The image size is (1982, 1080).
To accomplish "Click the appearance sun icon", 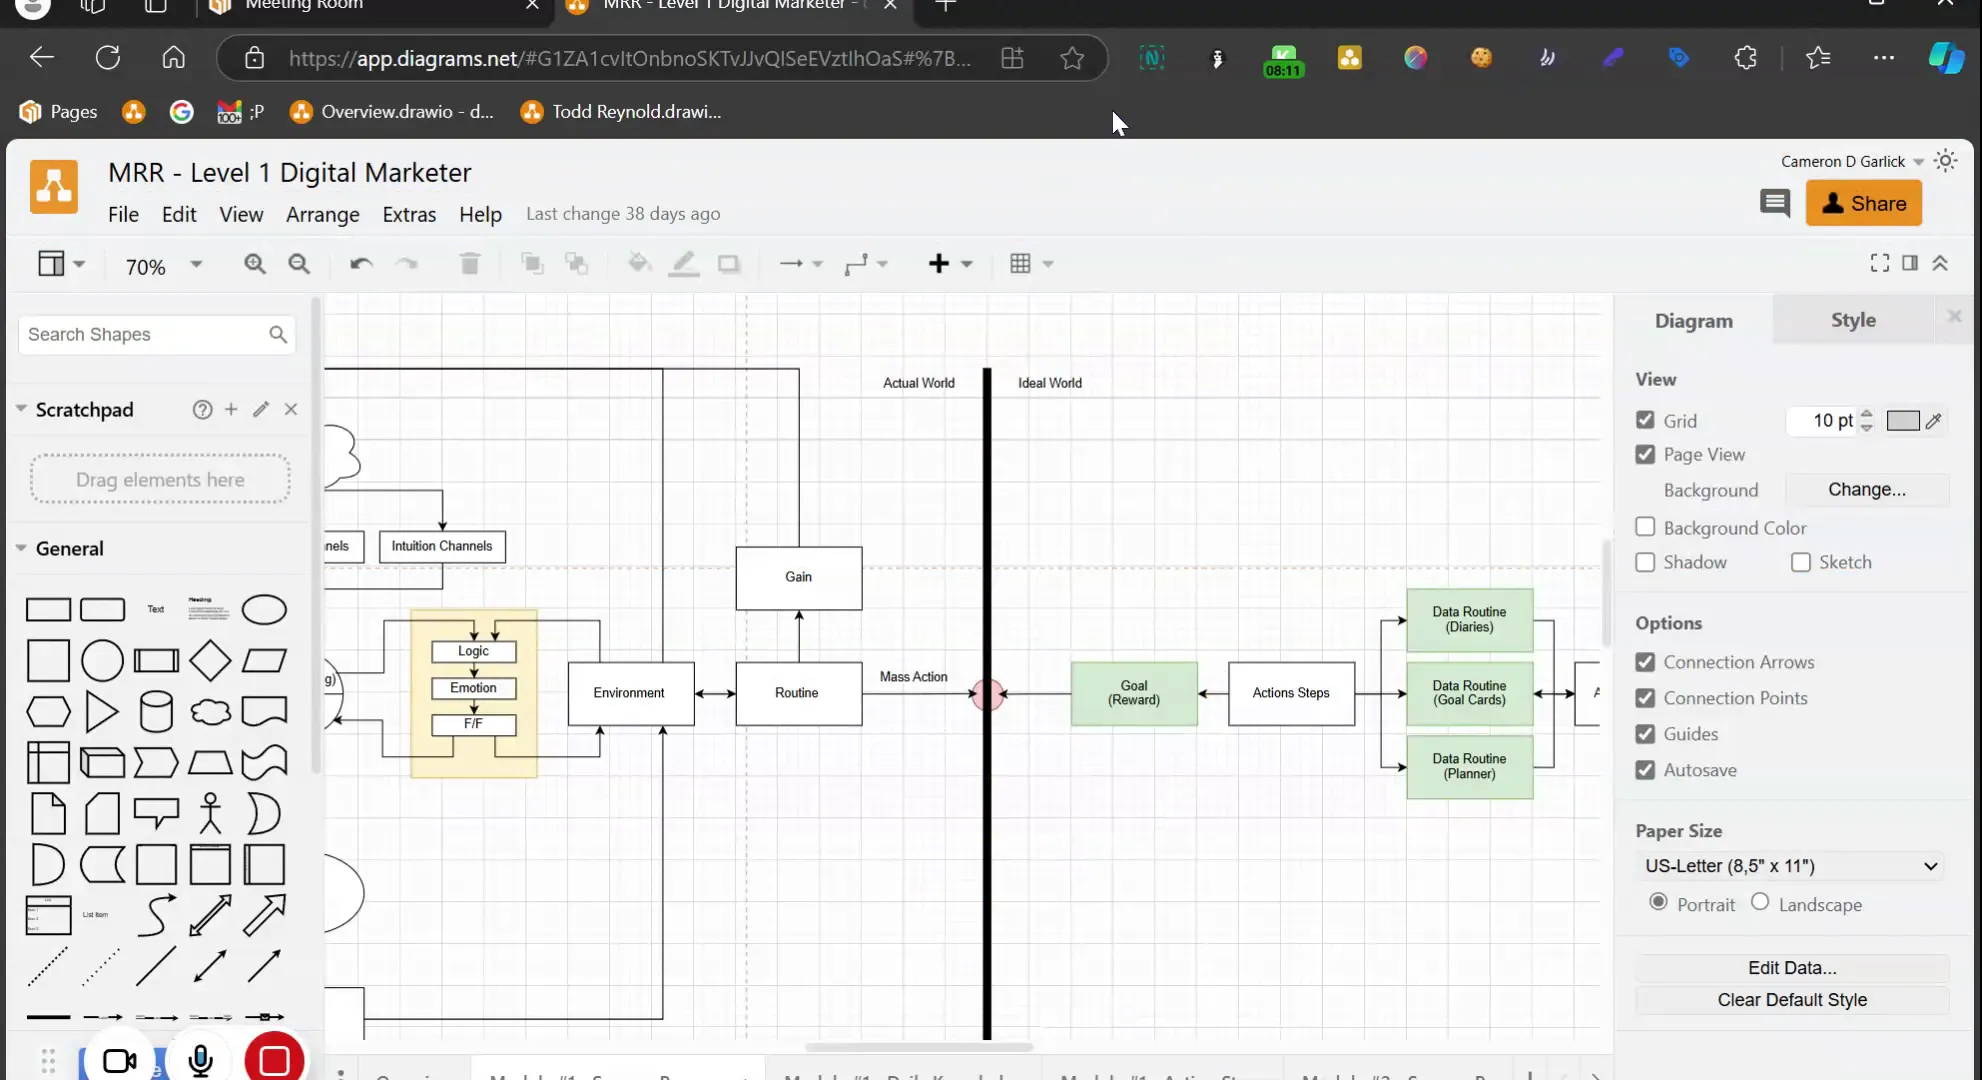I will click(1945, 161).
